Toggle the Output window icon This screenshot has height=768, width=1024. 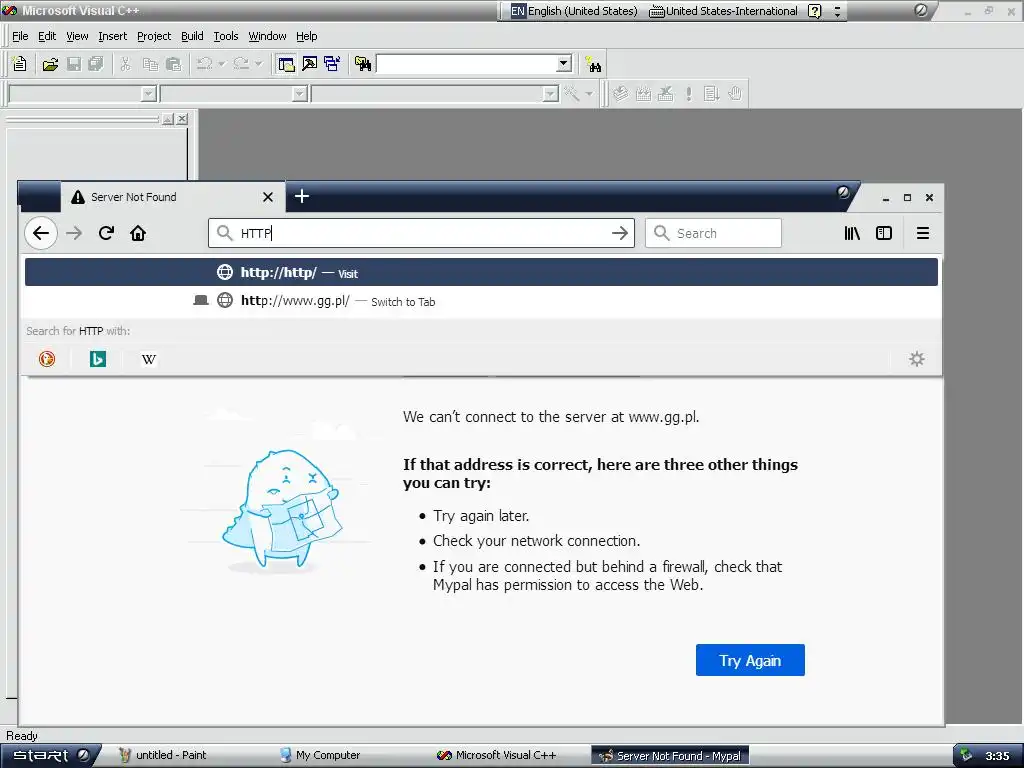[310, 64]
